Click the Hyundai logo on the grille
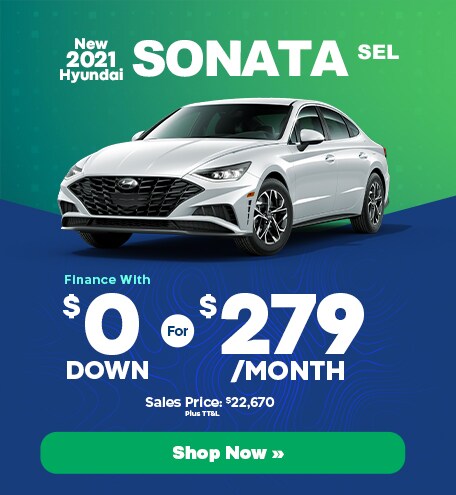Viewport: 456px width, 495px height. coord(128,183)
